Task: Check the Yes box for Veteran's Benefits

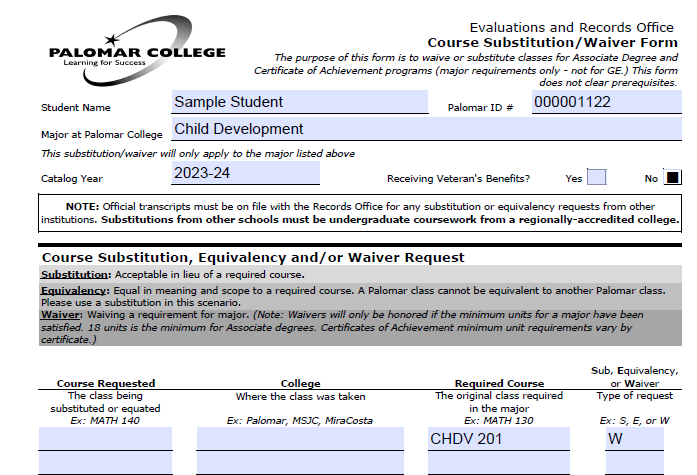Action: [596, 177]
